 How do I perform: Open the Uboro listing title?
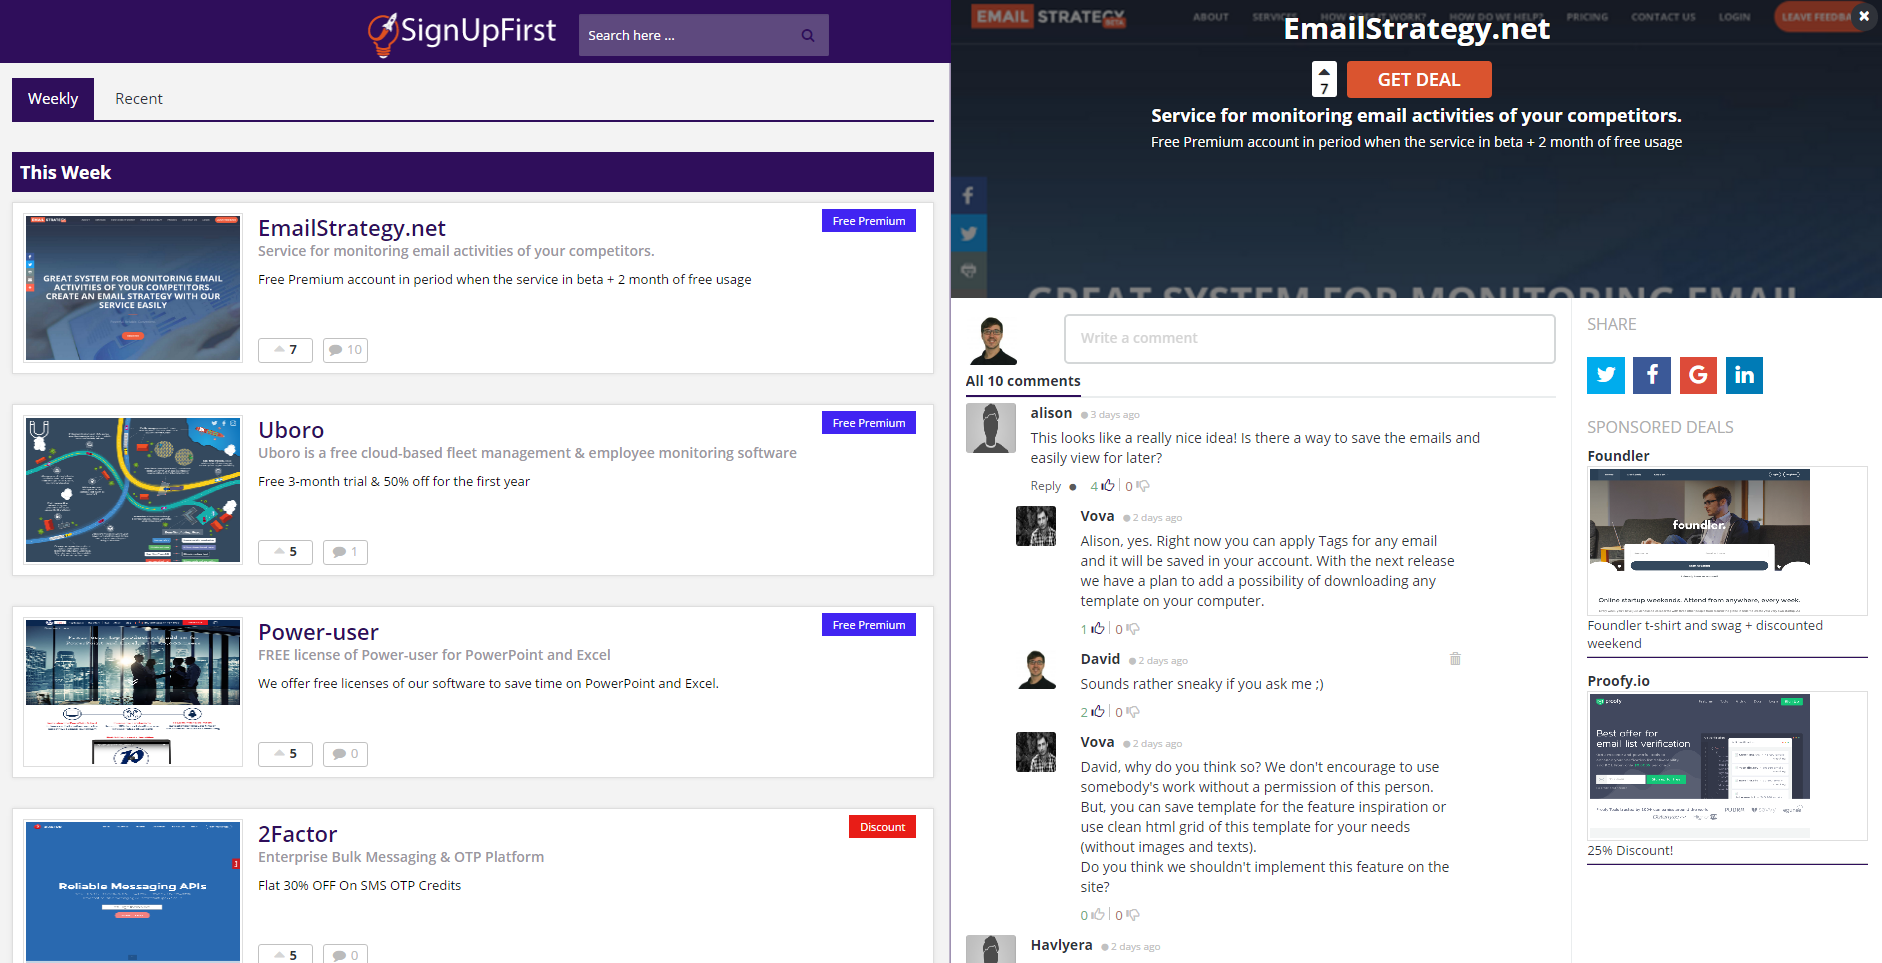(x=291, y=430)
